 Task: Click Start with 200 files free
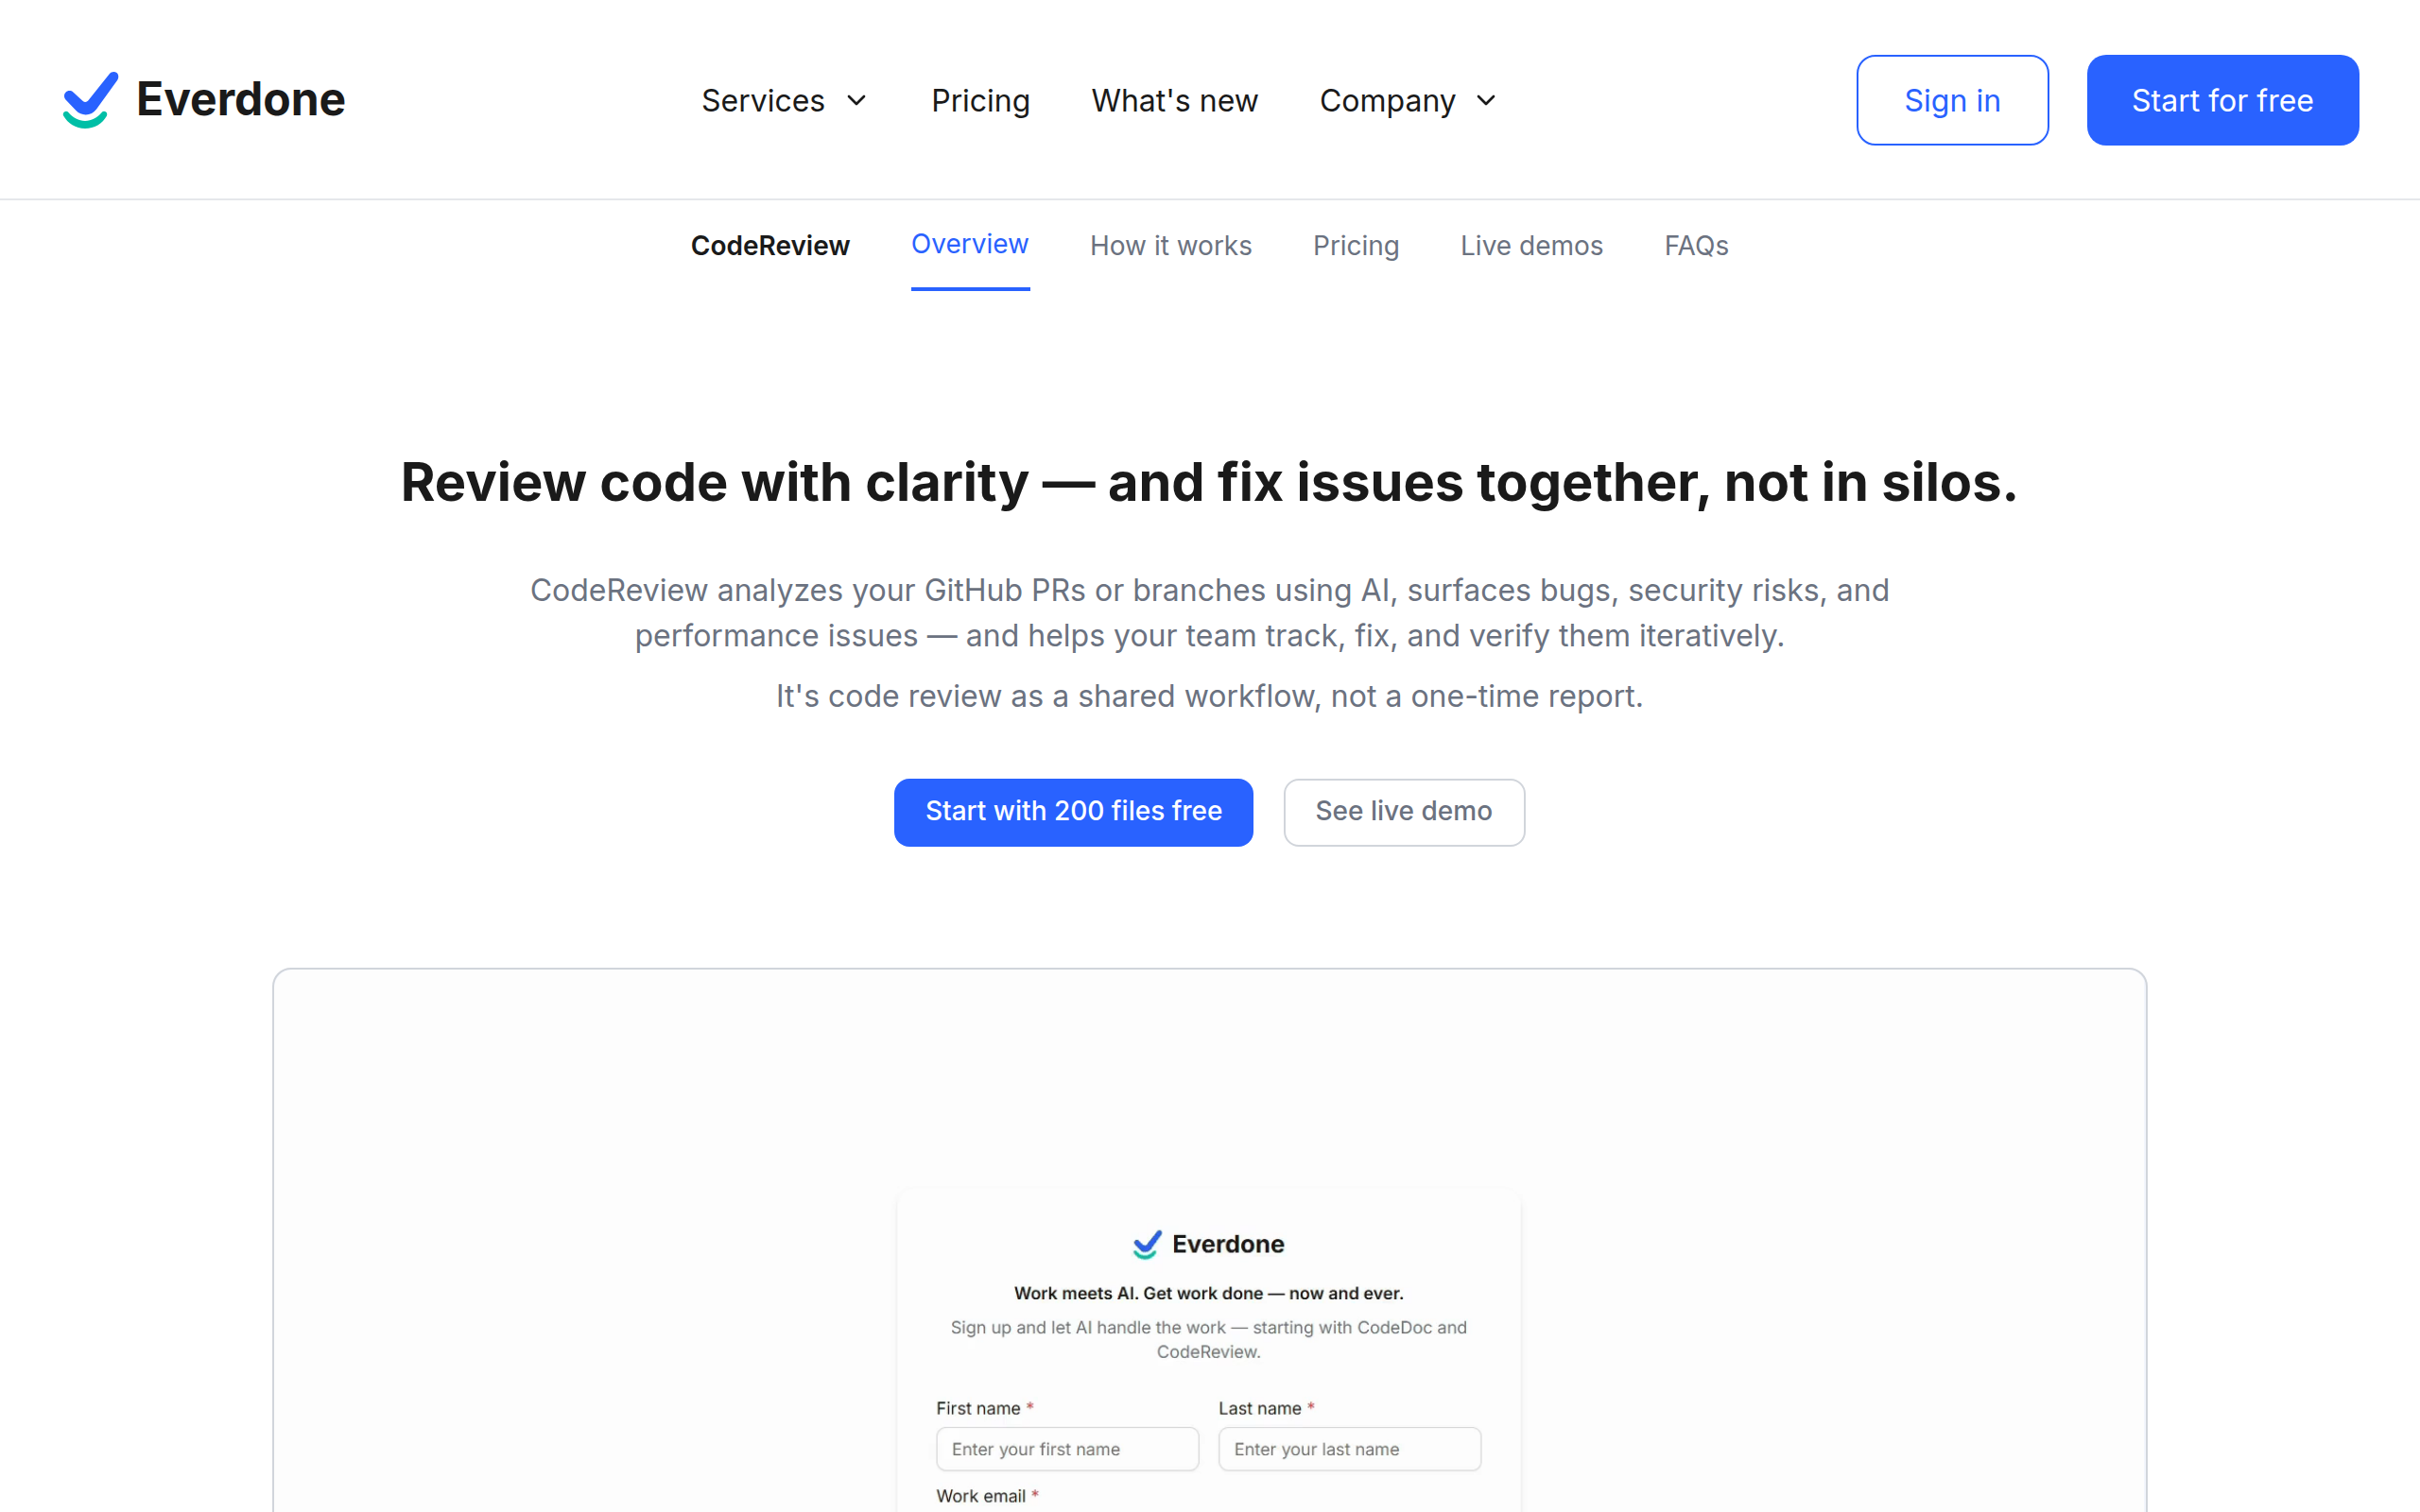pos(1073,812)
